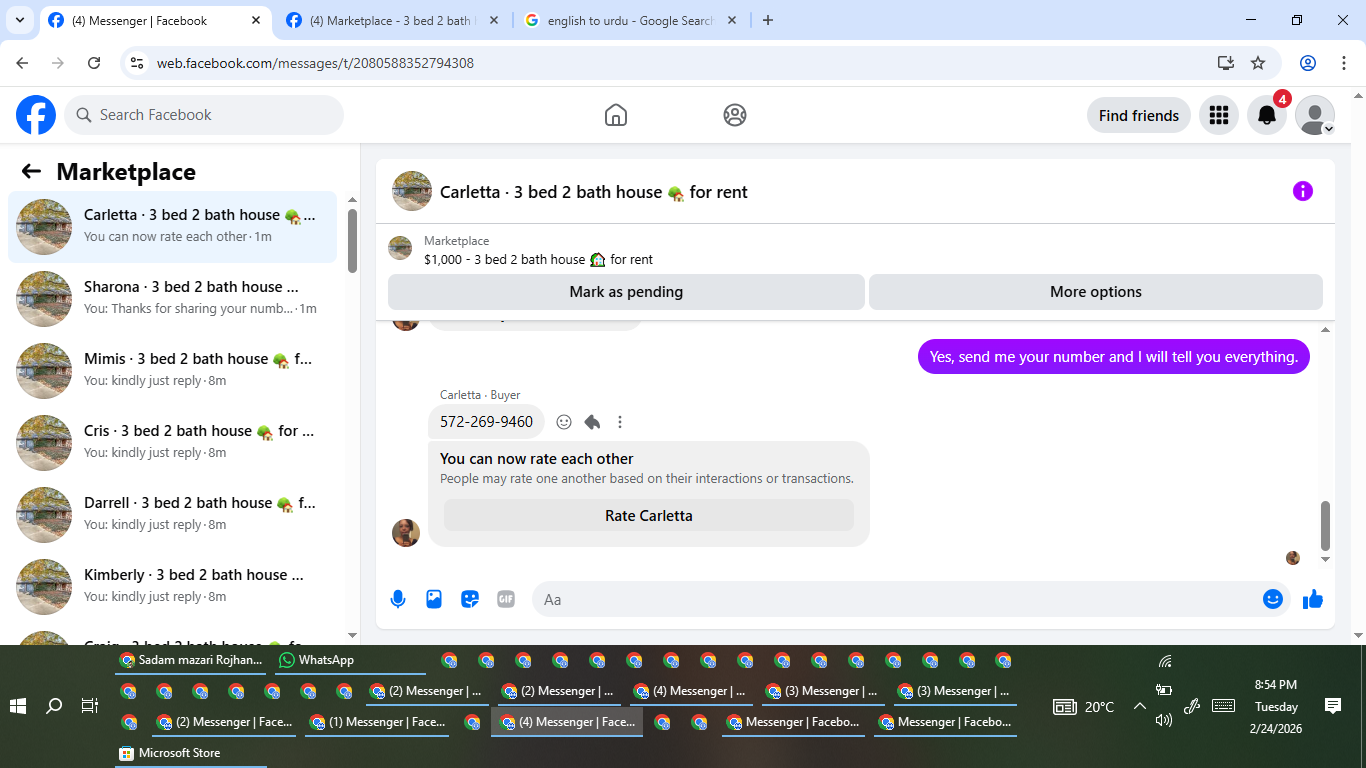Click the voice clip microphone icon

tap(398, 599)
